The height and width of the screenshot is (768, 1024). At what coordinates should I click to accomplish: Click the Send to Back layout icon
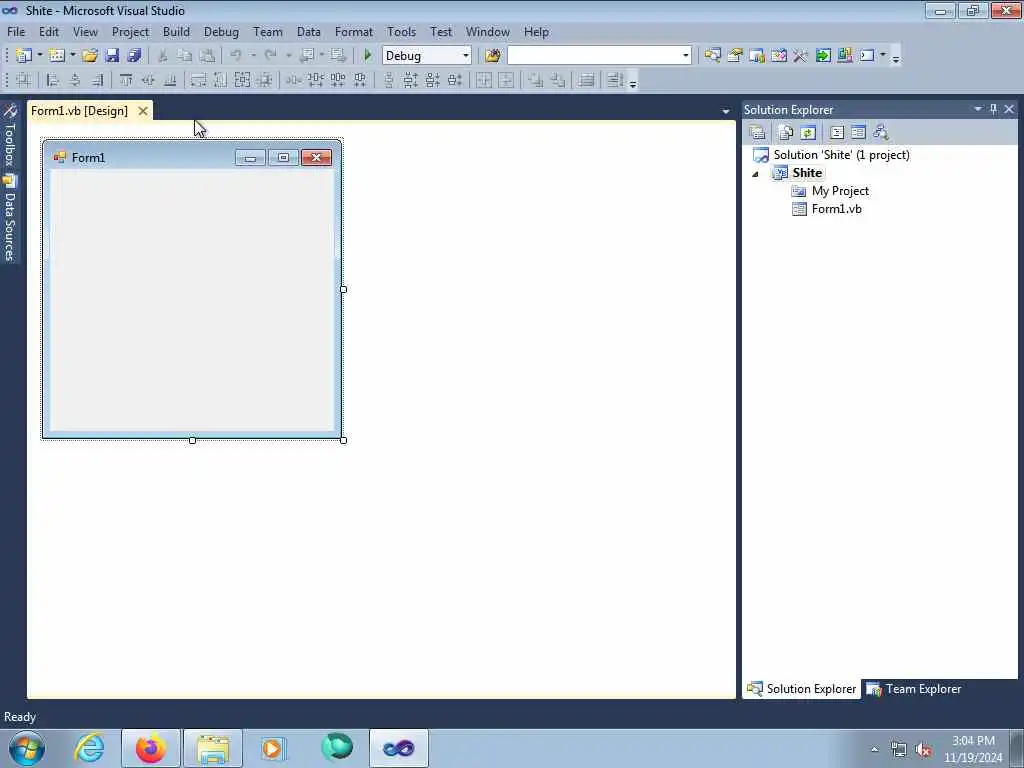(558, 80)
